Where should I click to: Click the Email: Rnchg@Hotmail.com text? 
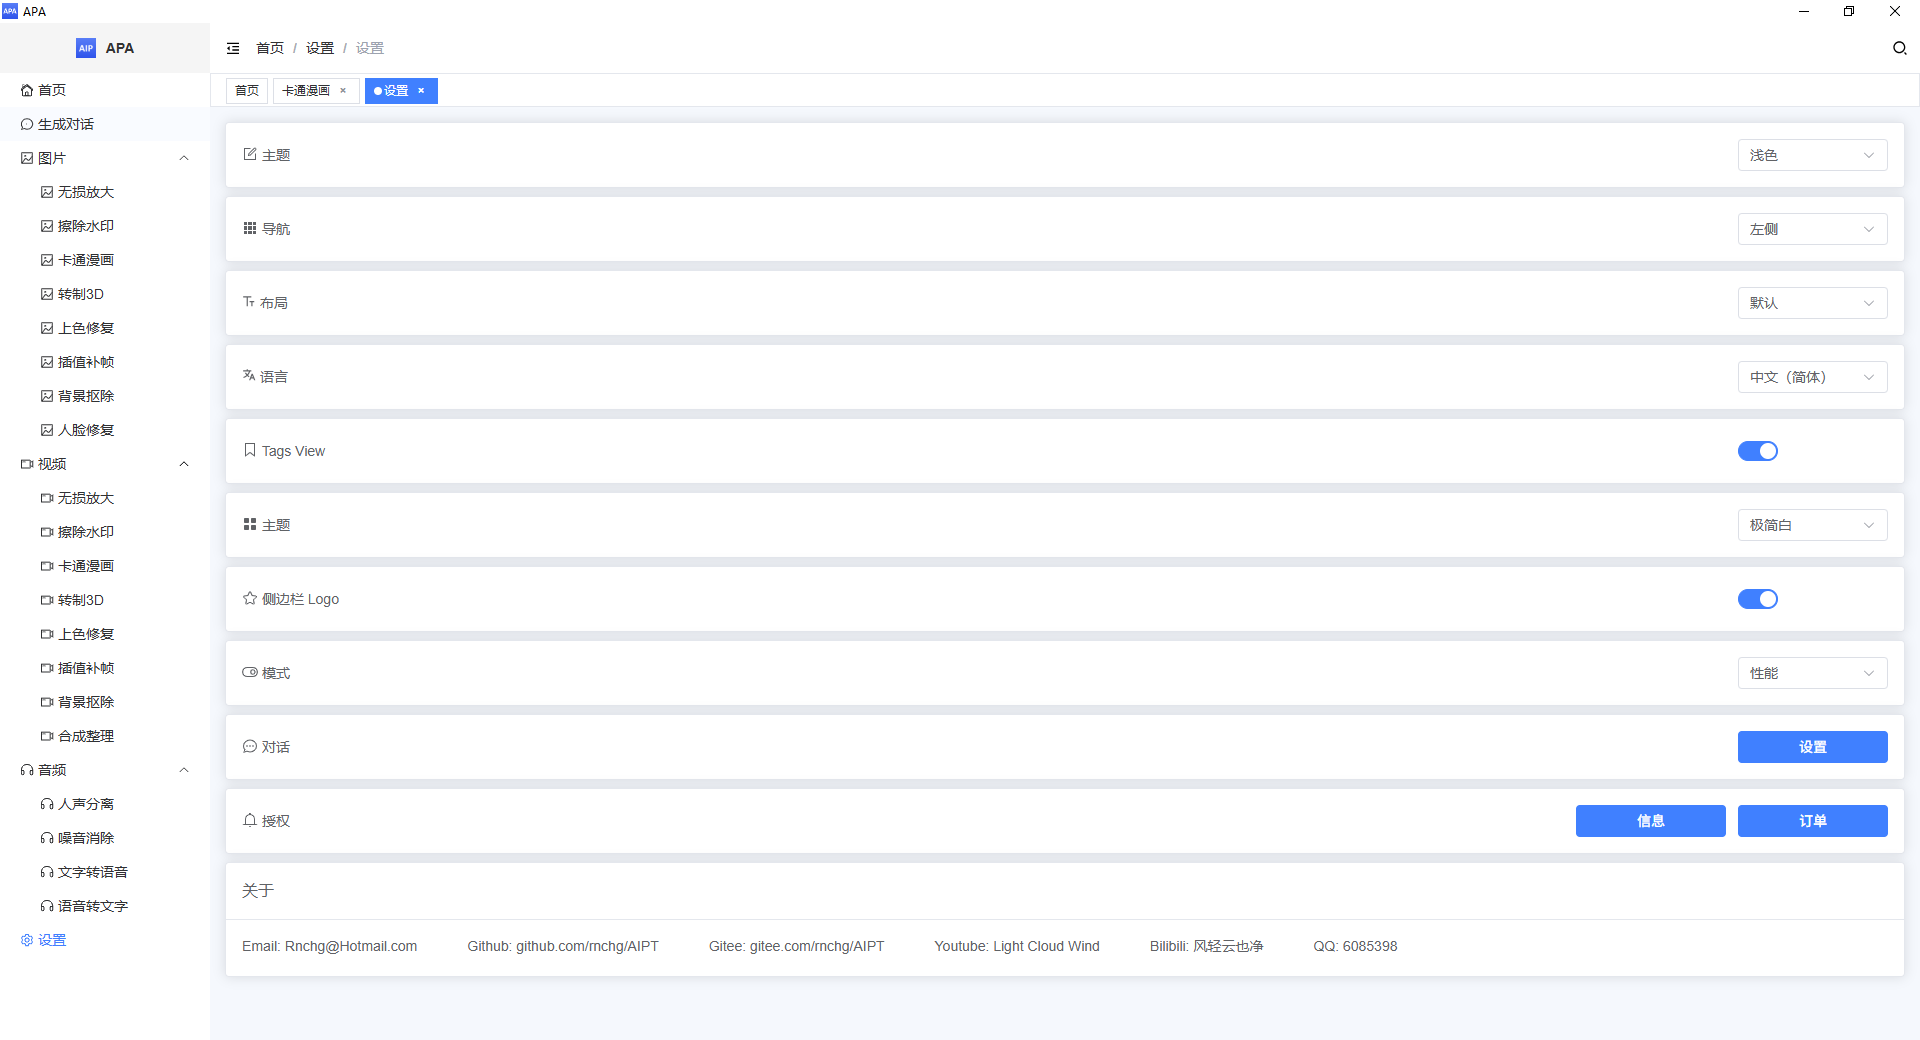pyautogui.click(x=330, y=946)
